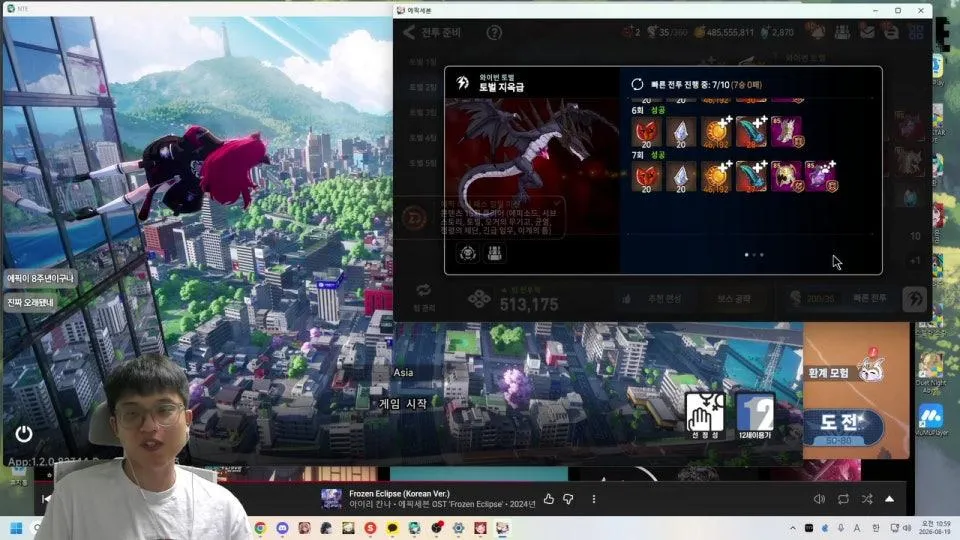The height and width of the screenshot is (540, 960).
Task: Open the Asia server selector
Action: point(403,372)
